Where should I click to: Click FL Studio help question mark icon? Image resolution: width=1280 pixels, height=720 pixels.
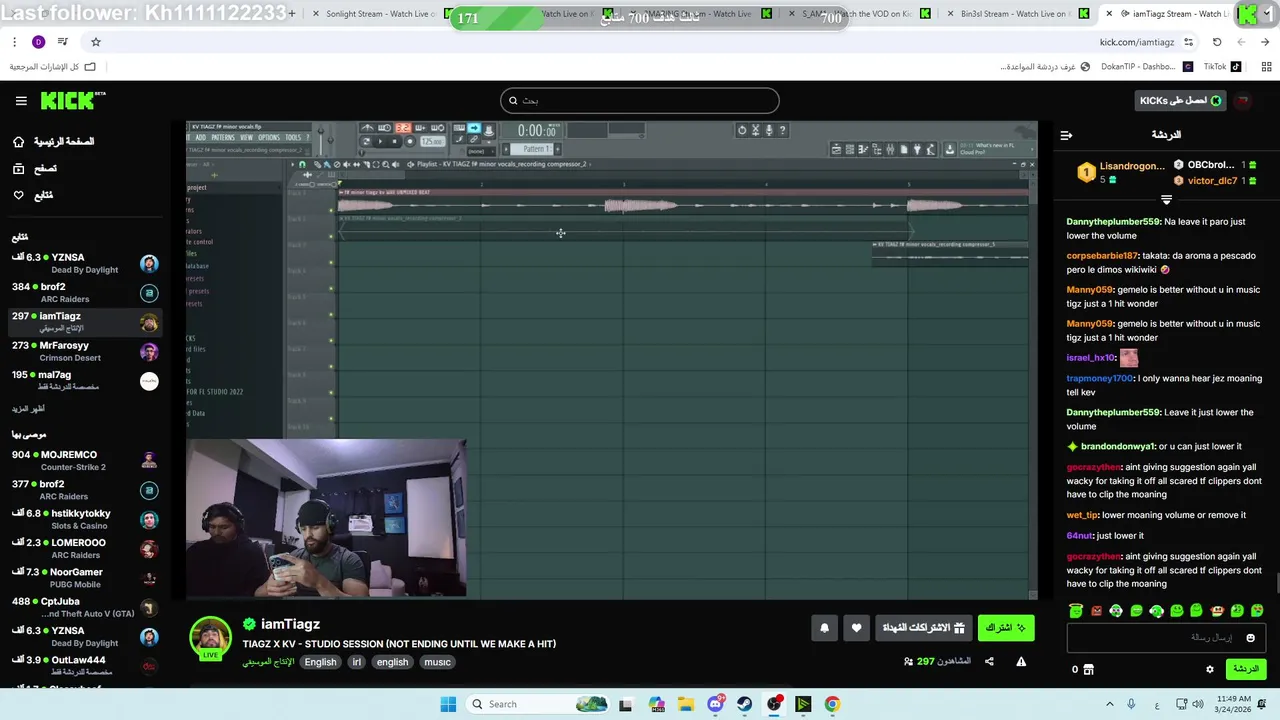tap(782, 130)
